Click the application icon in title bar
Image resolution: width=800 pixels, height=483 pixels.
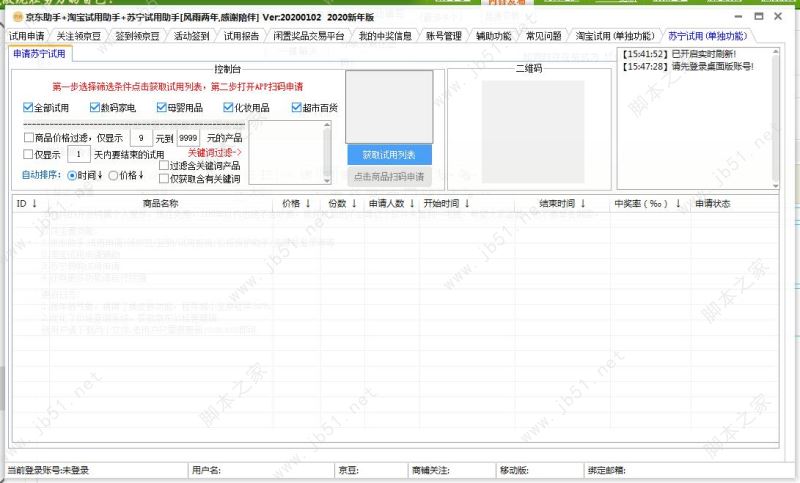[17, 17]
